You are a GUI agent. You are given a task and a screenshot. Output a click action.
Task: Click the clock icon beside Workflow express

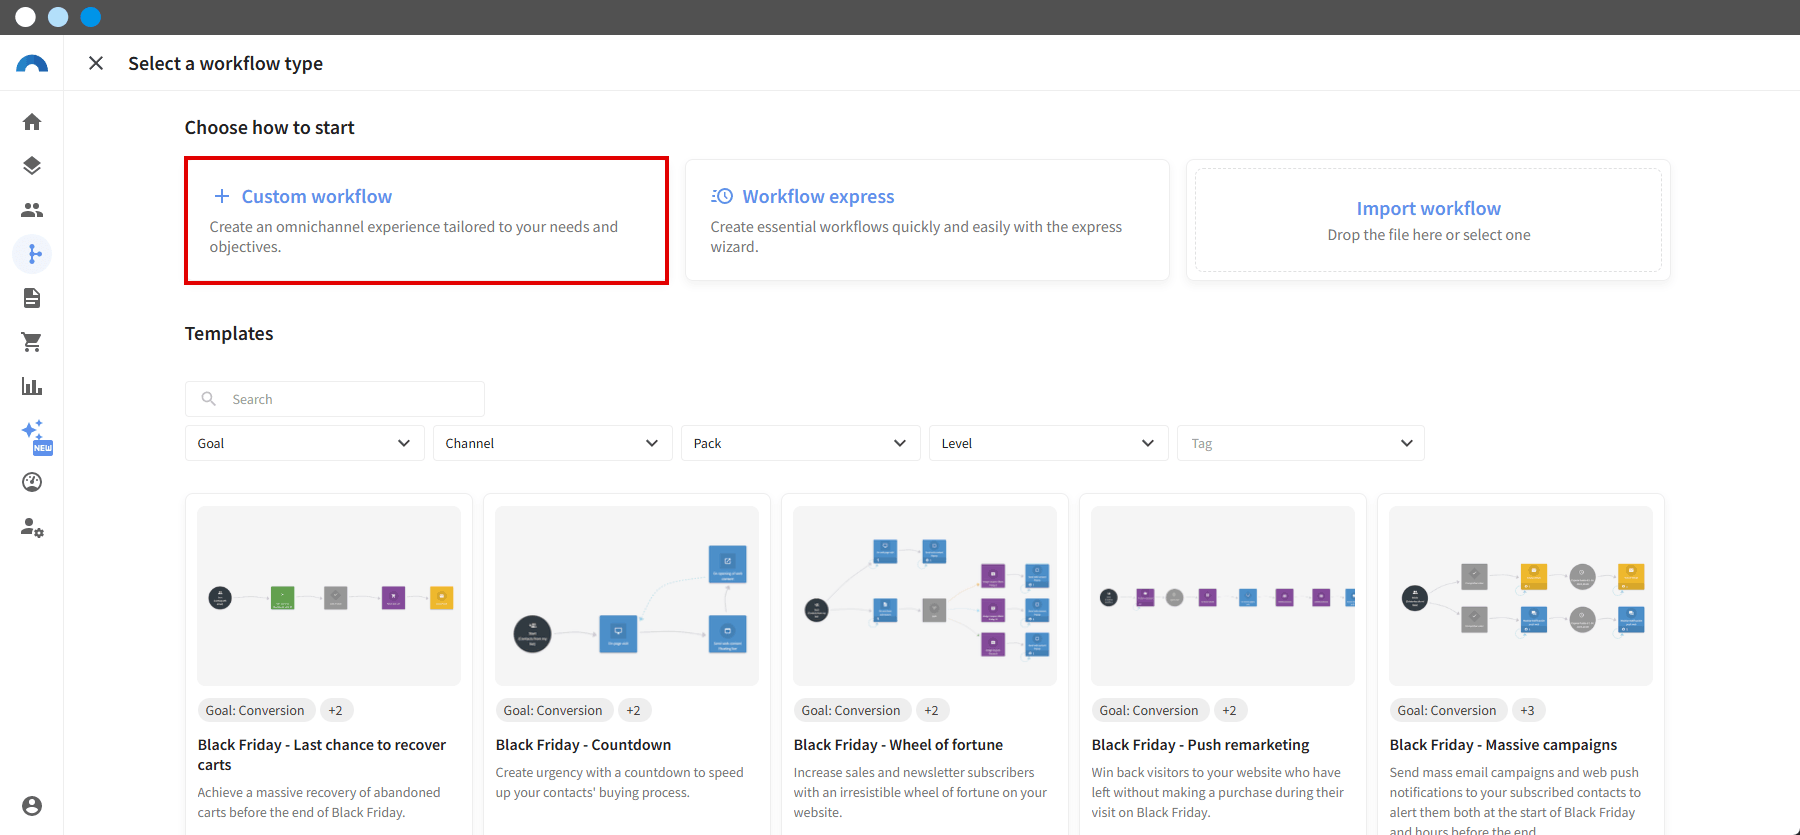click(722, 196)
